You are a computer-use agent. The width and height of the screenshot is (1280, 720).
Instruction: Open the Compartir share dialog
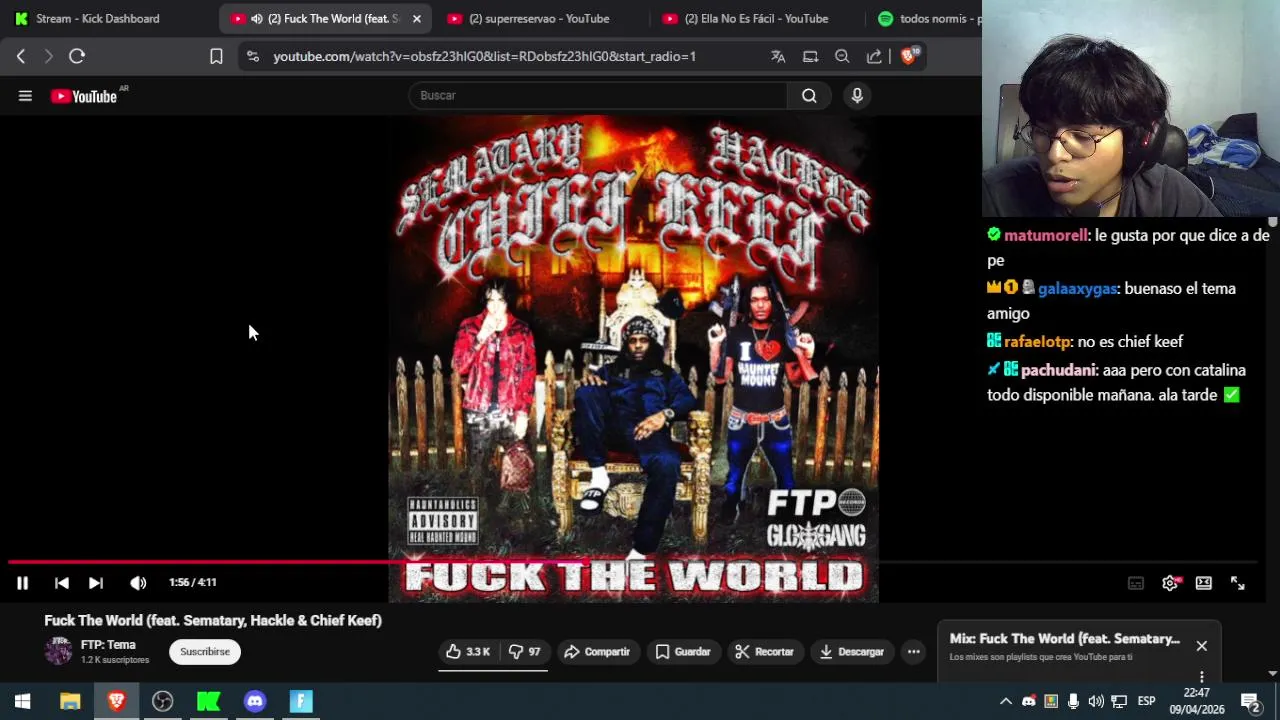[x=597, y=652]
